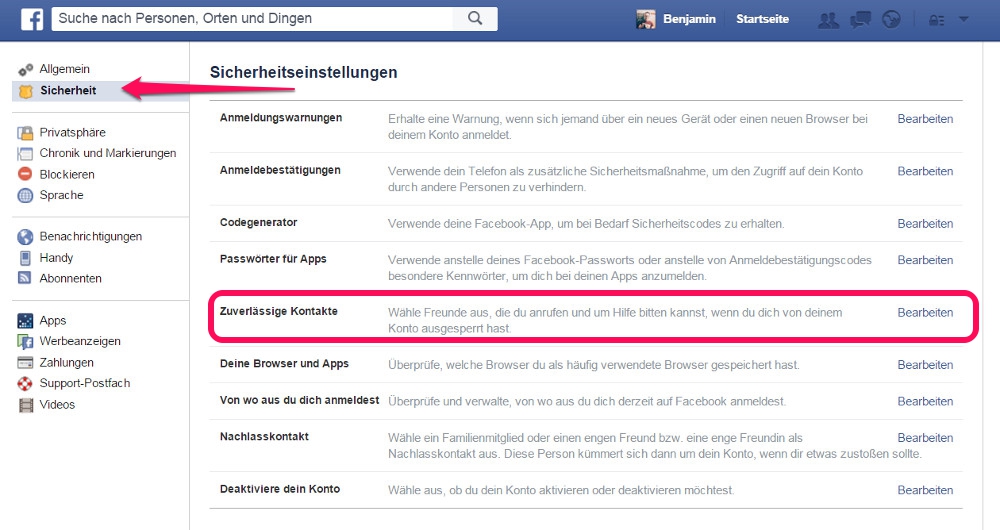Click the Benachrichtigungen globe icon
The width and height of the screenshot is (1000, 530).
25,237
